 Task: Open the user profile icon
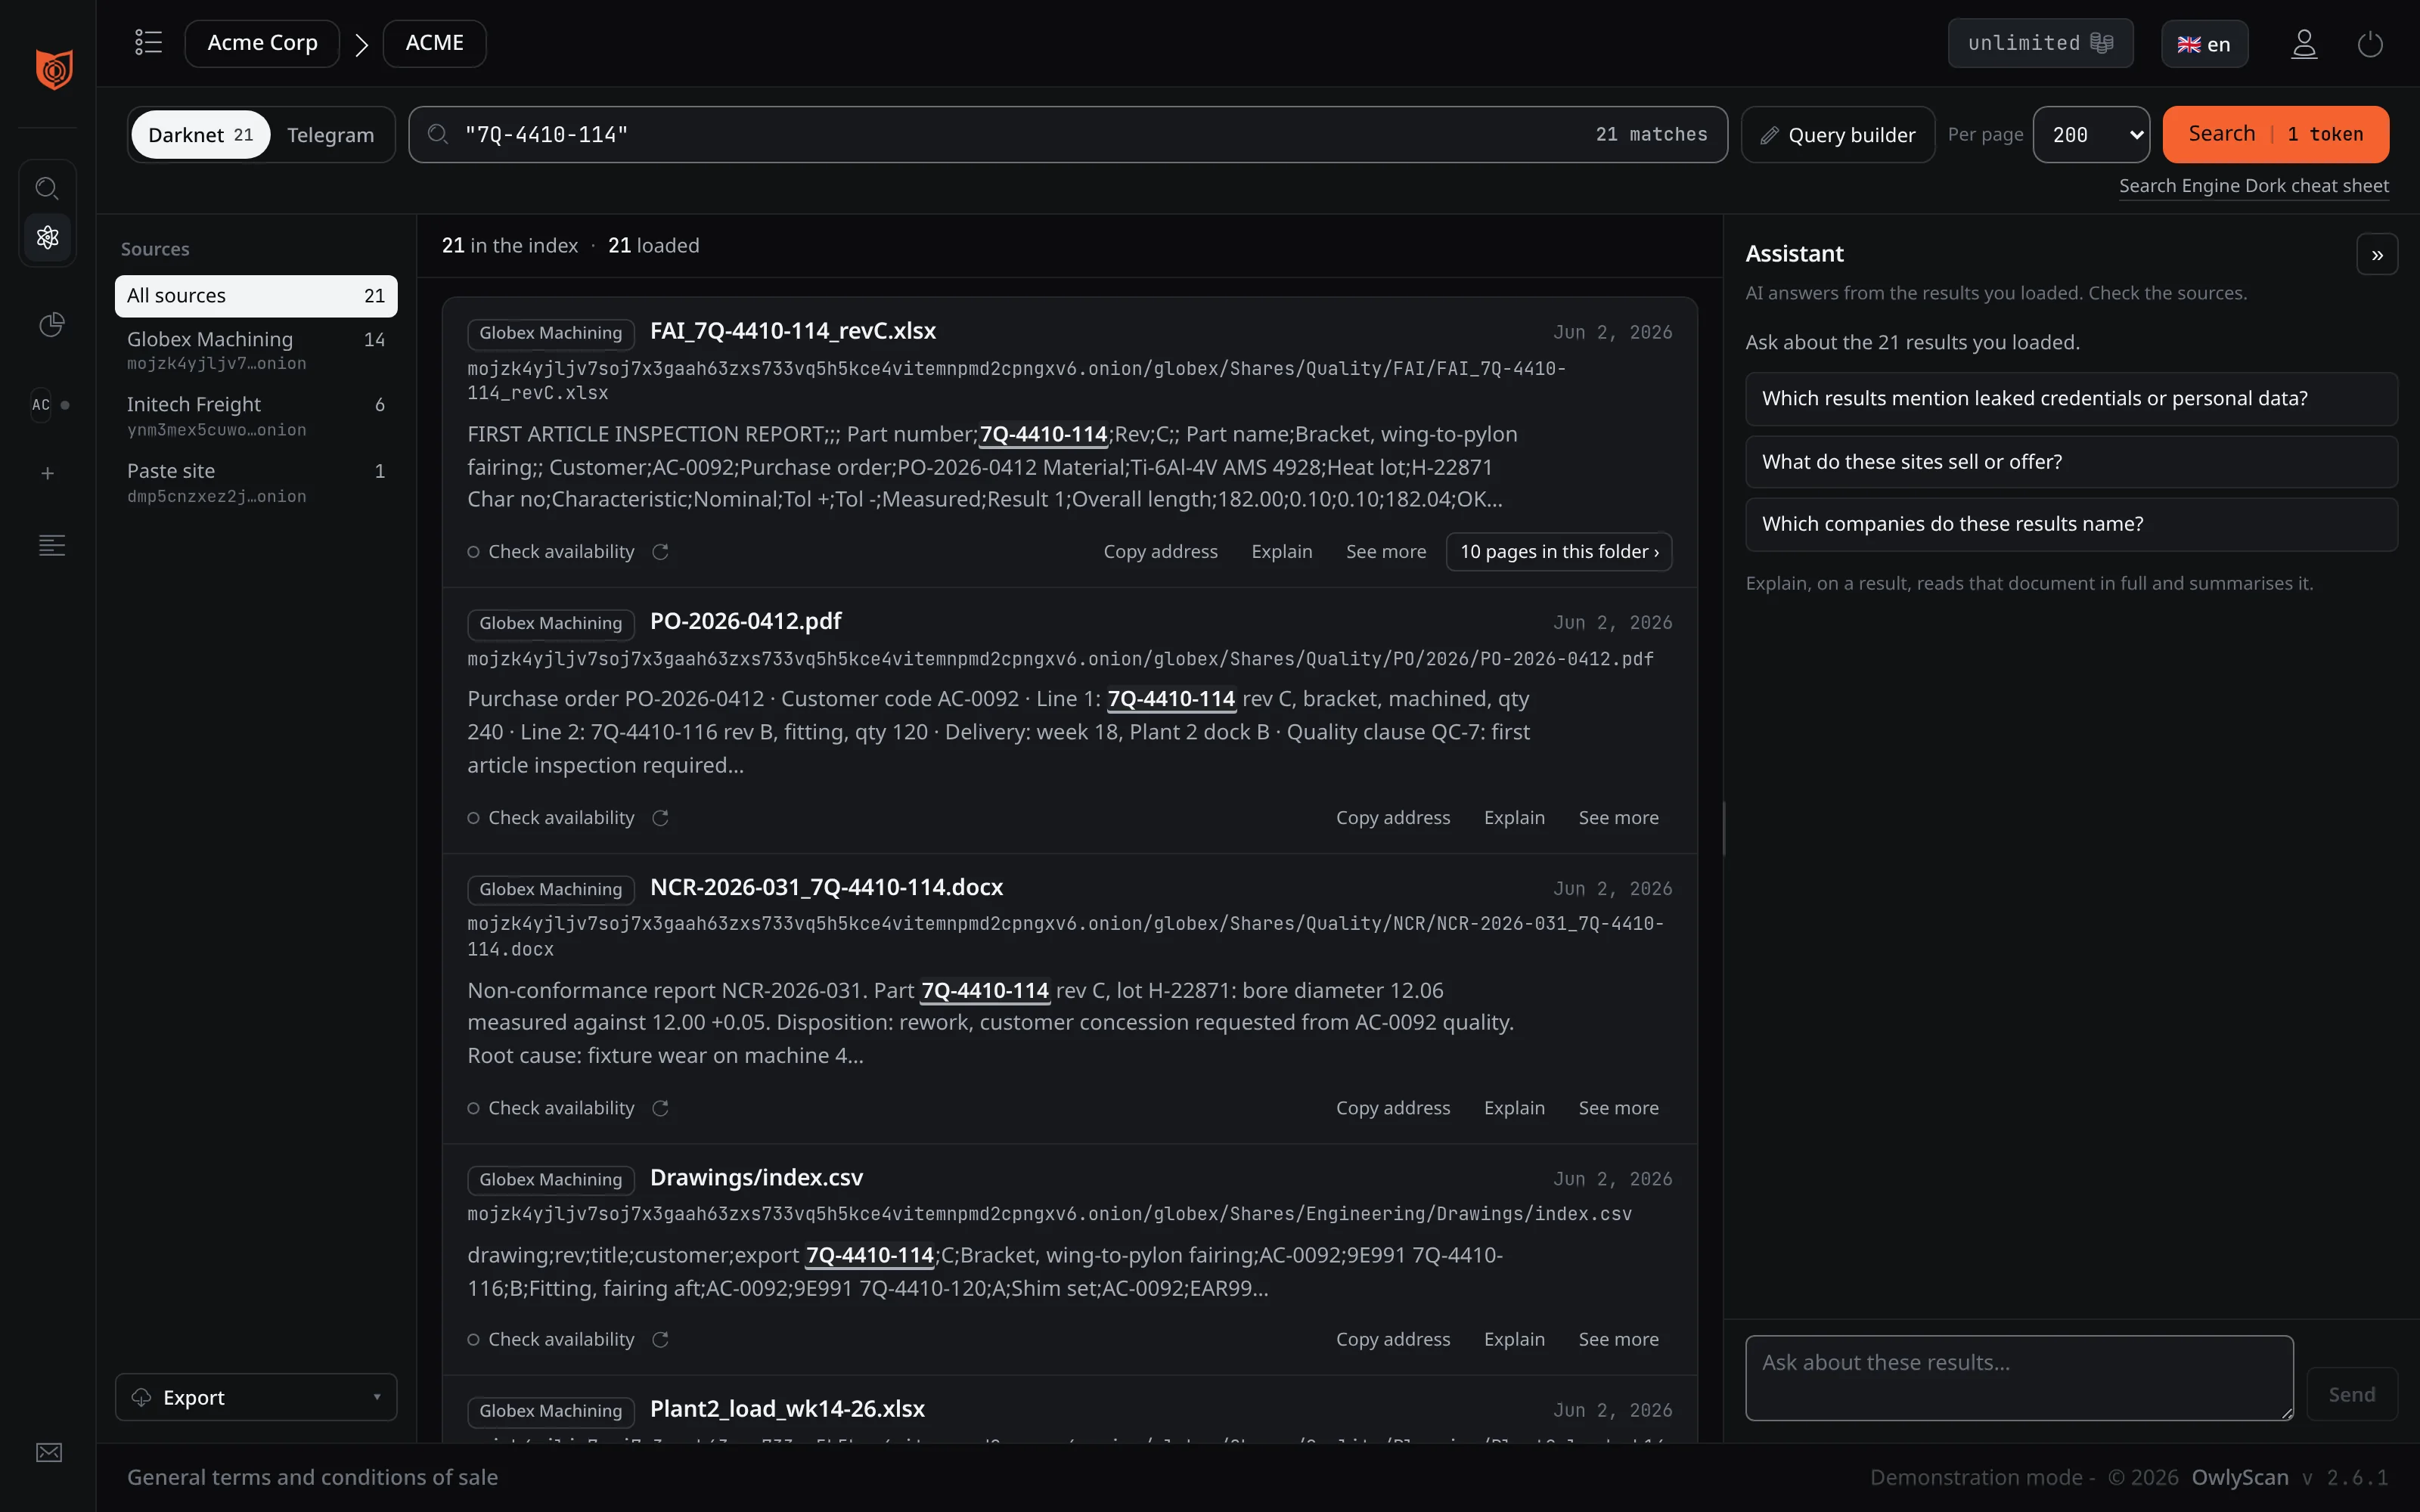tap(2304, 44)
